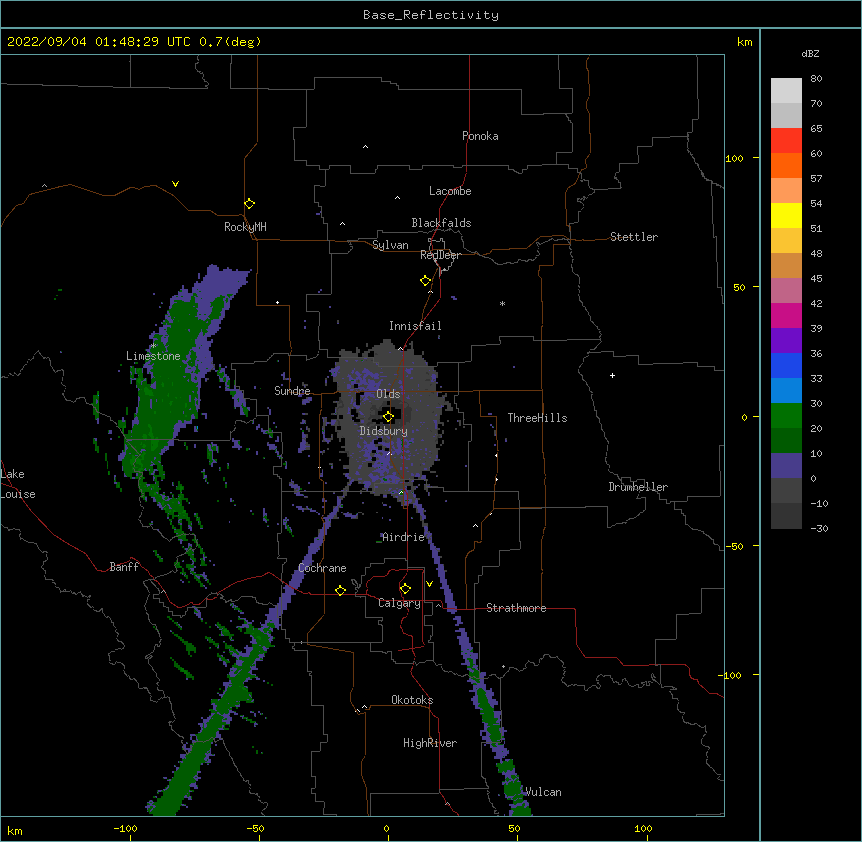This screenshot has height=842, width=862.
Task: Click the Airdrie city label
Action: pos(404,537)
